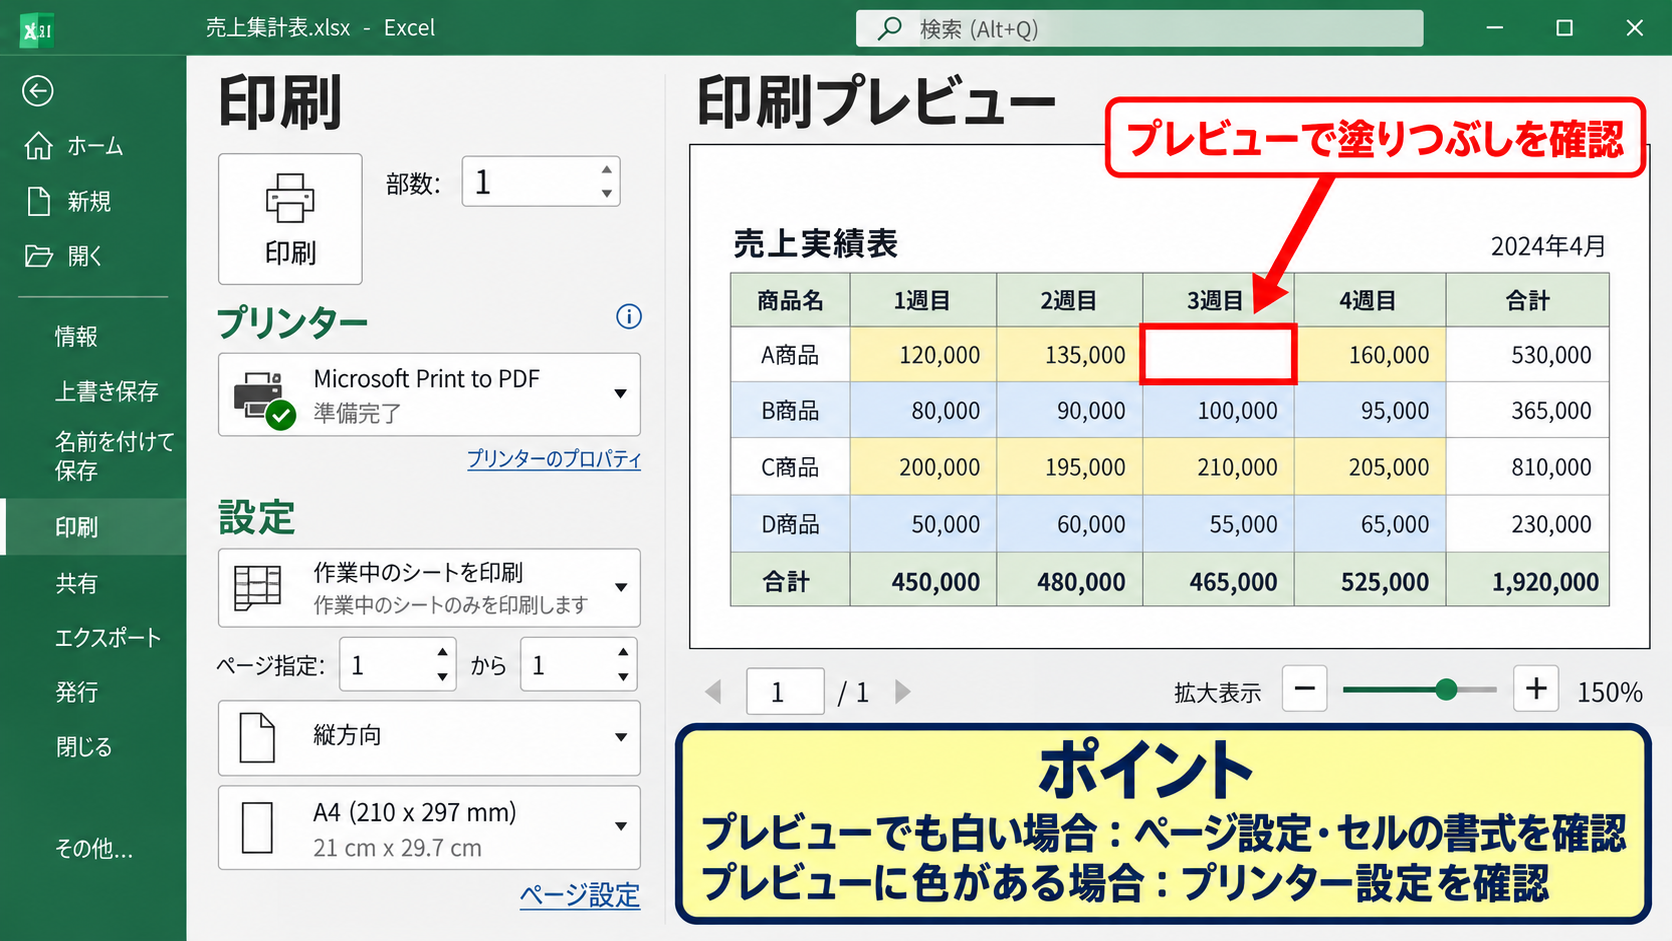The image size is (1672, 941).
Task: Decrease the 部数 copies count
Action: [x=607, y=193]
